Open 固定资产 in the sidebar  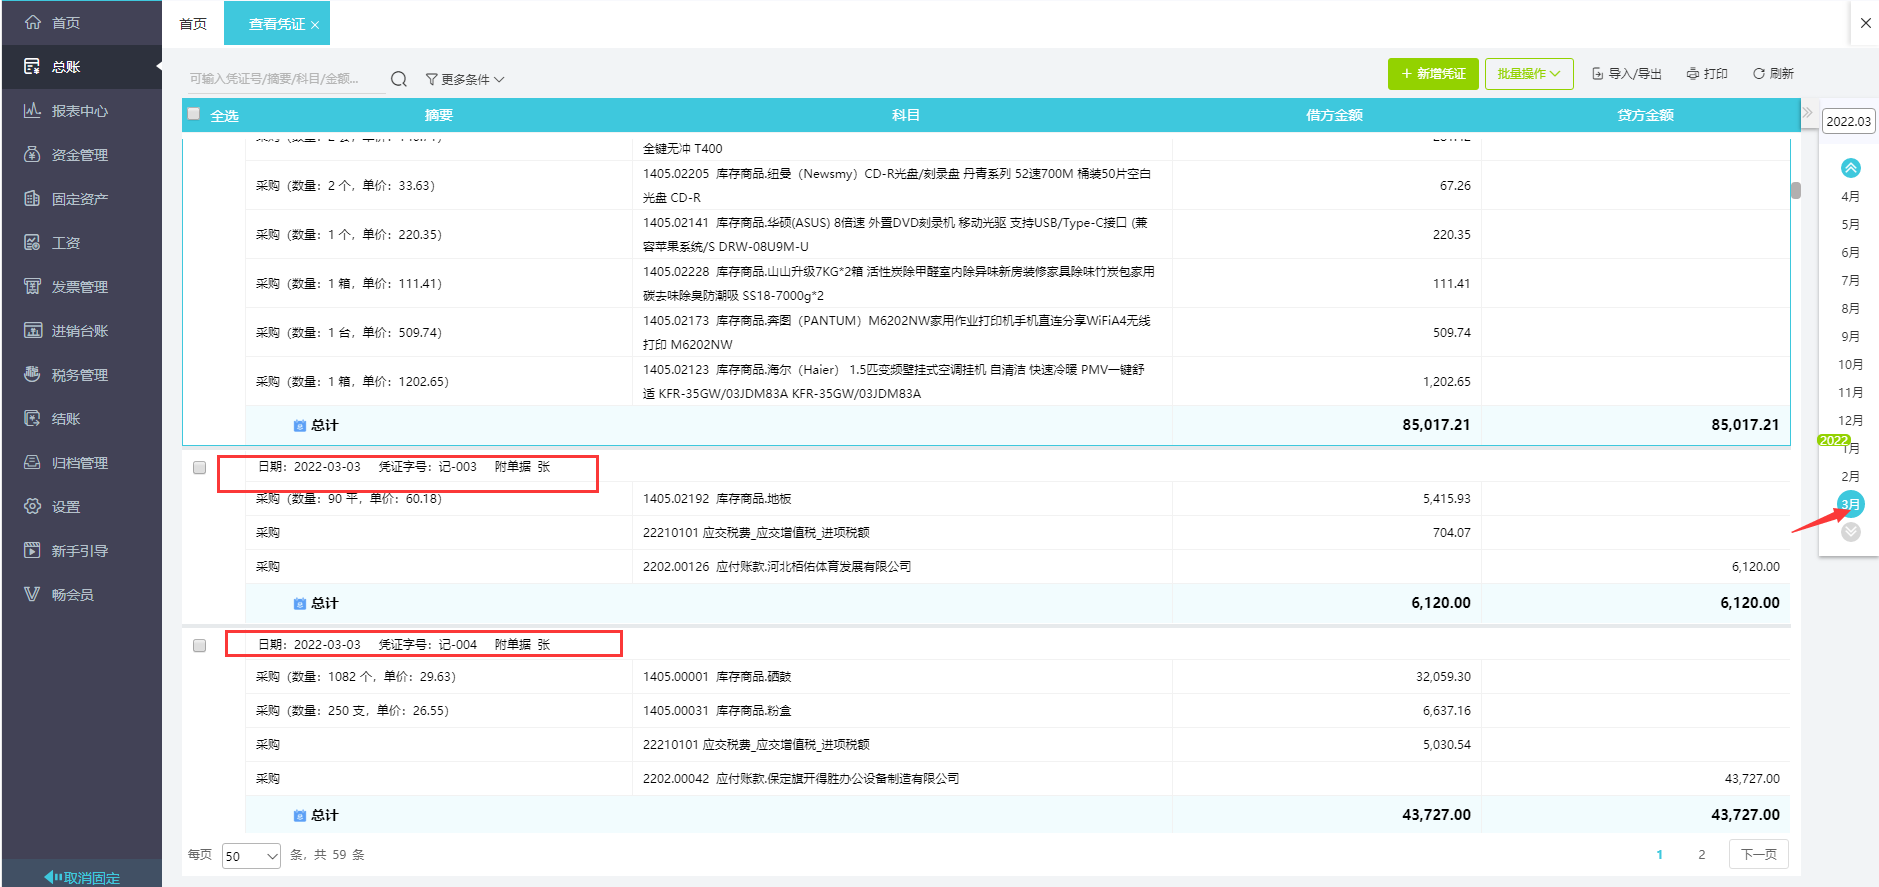pos(79,199)
